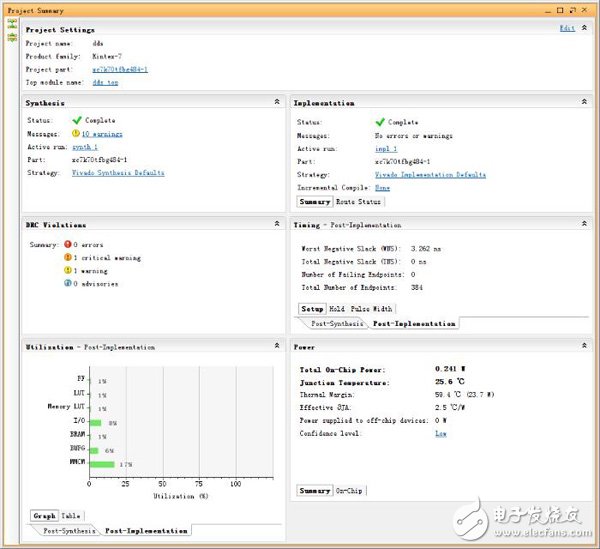
Task: Collapse the Power section
Action: (x=583, y=346)
